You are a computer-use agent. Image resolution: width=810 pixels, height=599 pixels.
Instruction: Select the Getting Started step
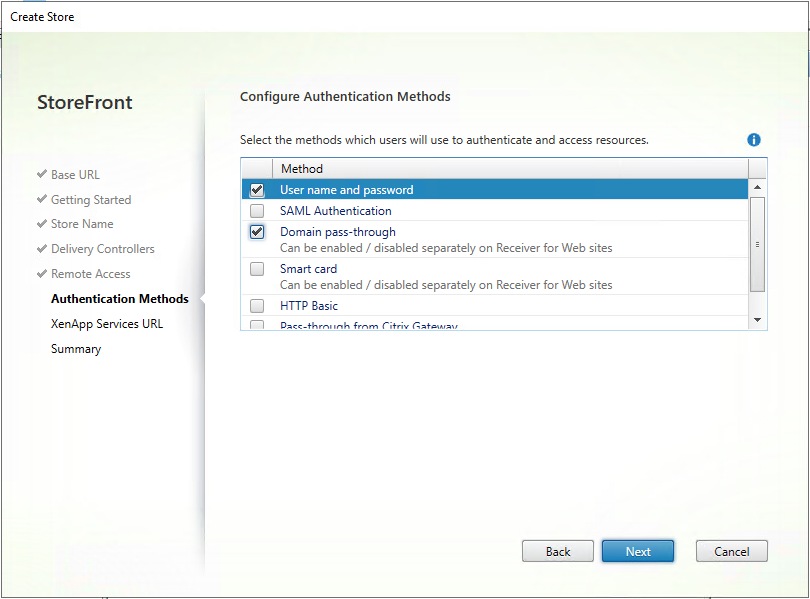91,199
